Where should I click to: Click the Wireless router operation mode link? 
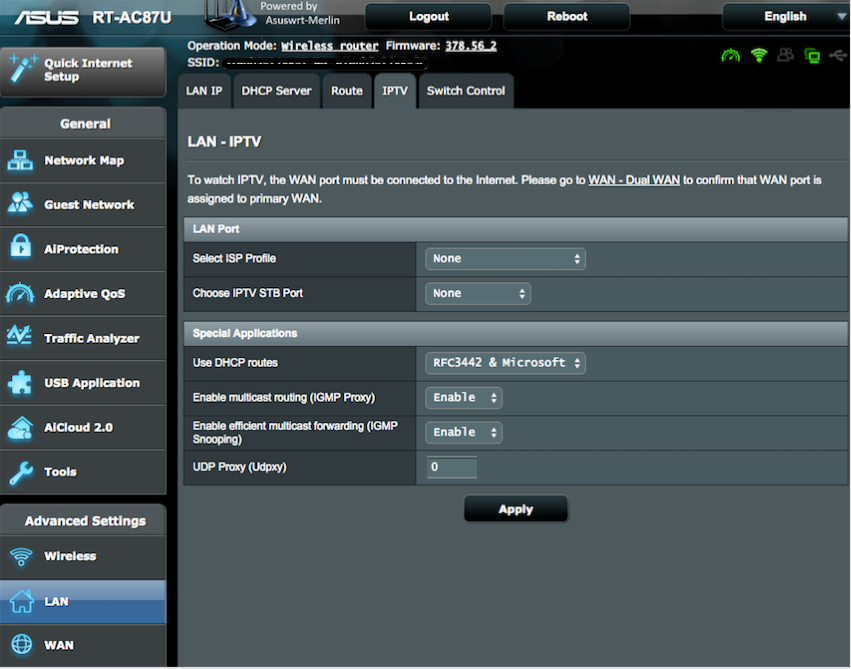coord(329,46)
